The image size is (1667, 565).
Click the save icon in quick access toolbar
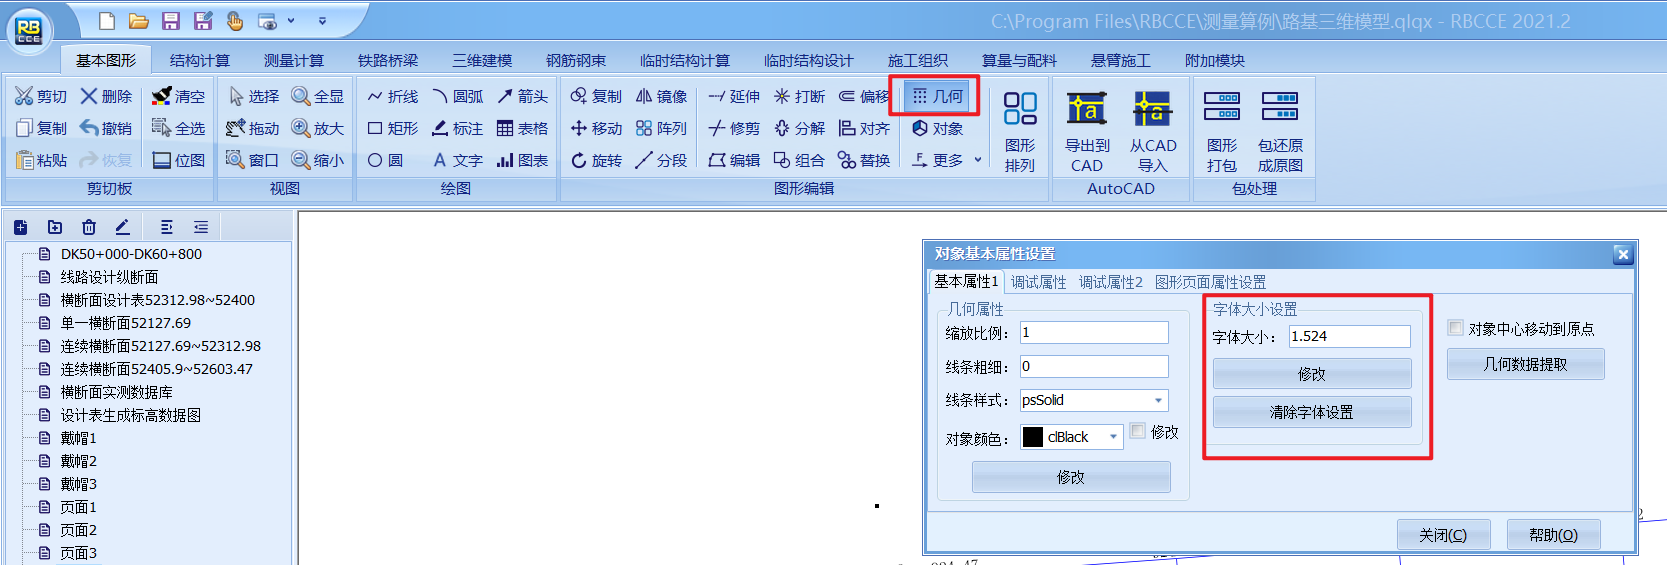[x=171, y=21]
